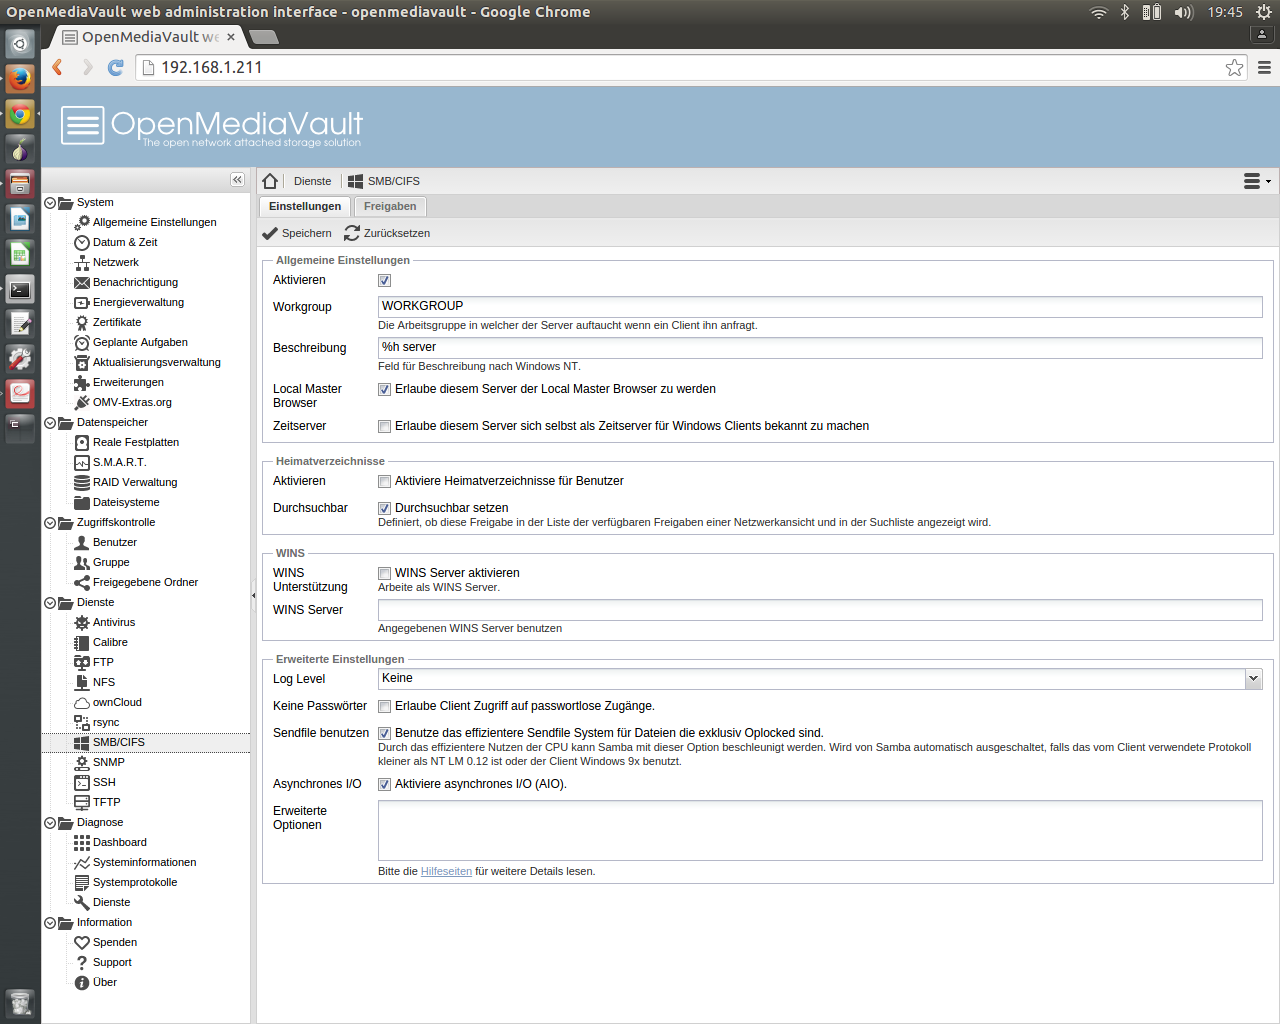Reload the page with the browser refresh icon
1280x1024 pixels.
[115, 67]
